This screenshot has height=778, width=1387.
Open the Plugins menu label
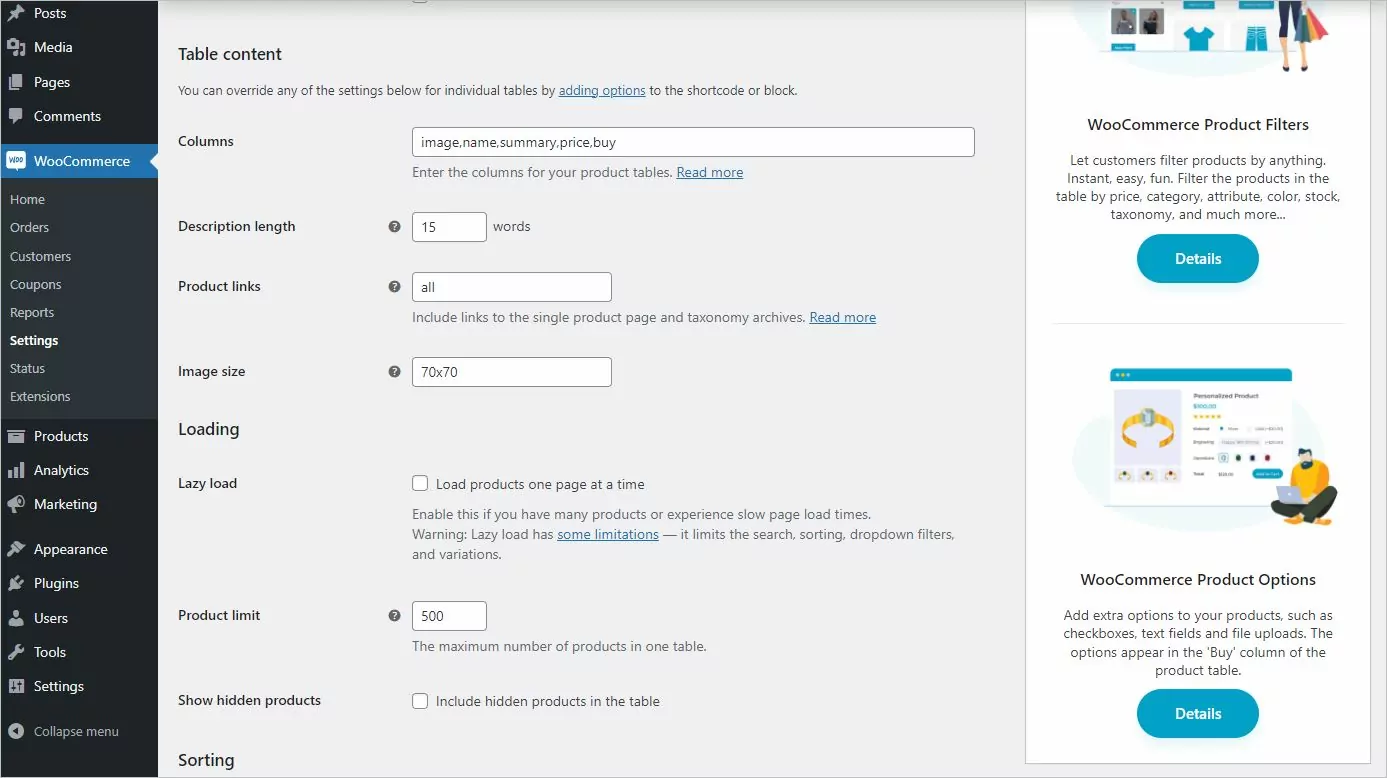click(x=56, y=583)
